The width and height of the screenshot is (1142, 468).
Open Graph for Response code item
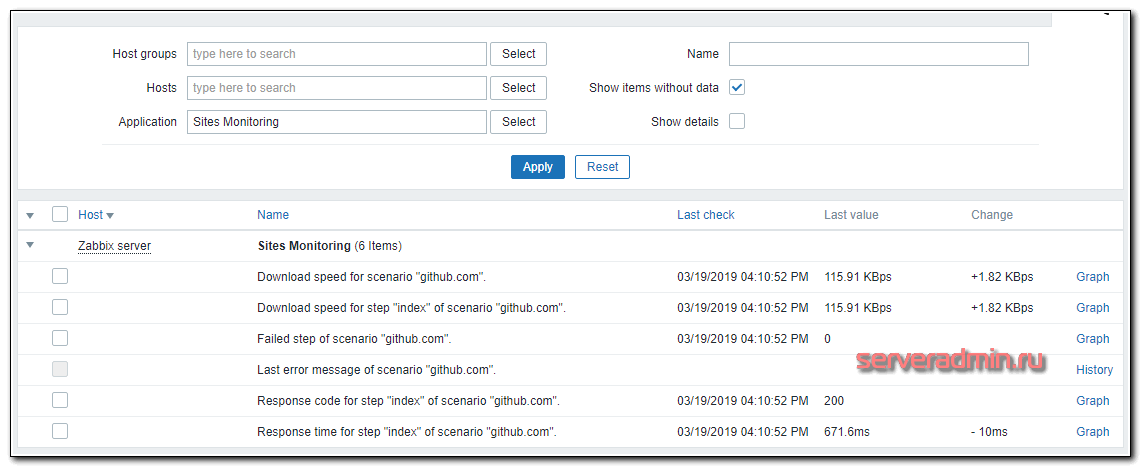[1092, 401]
